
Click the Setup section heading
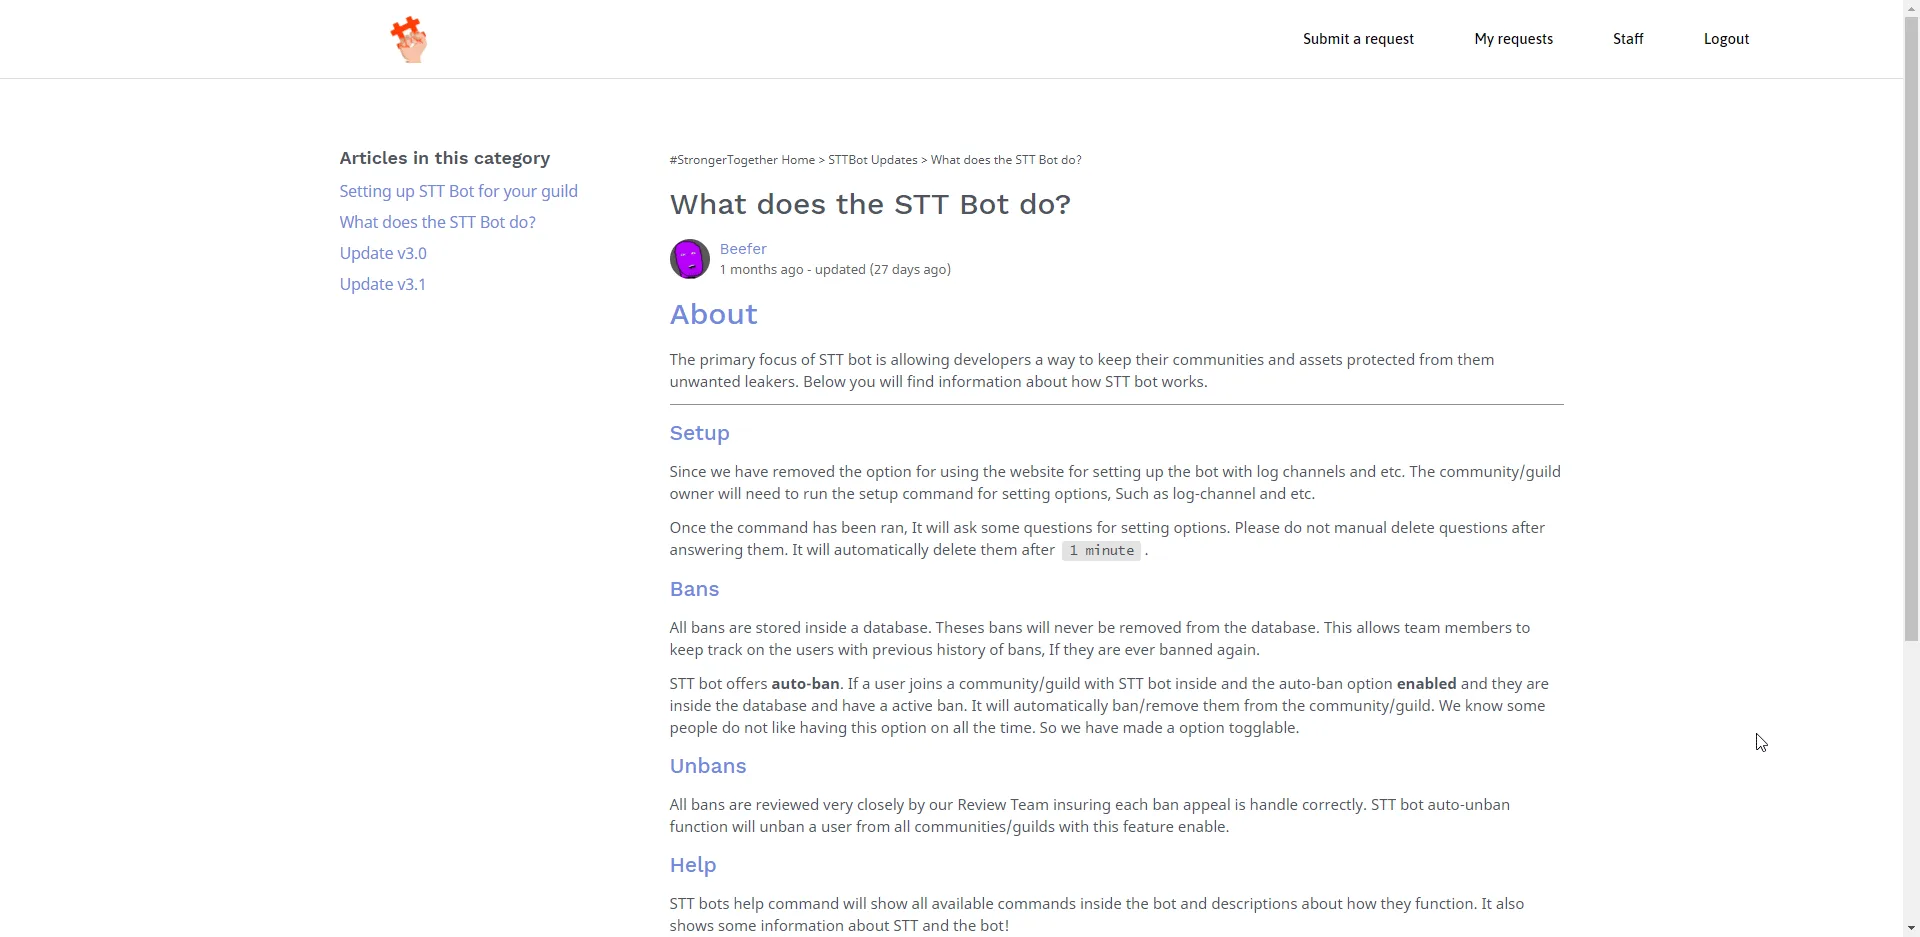(x=698, y=433)
